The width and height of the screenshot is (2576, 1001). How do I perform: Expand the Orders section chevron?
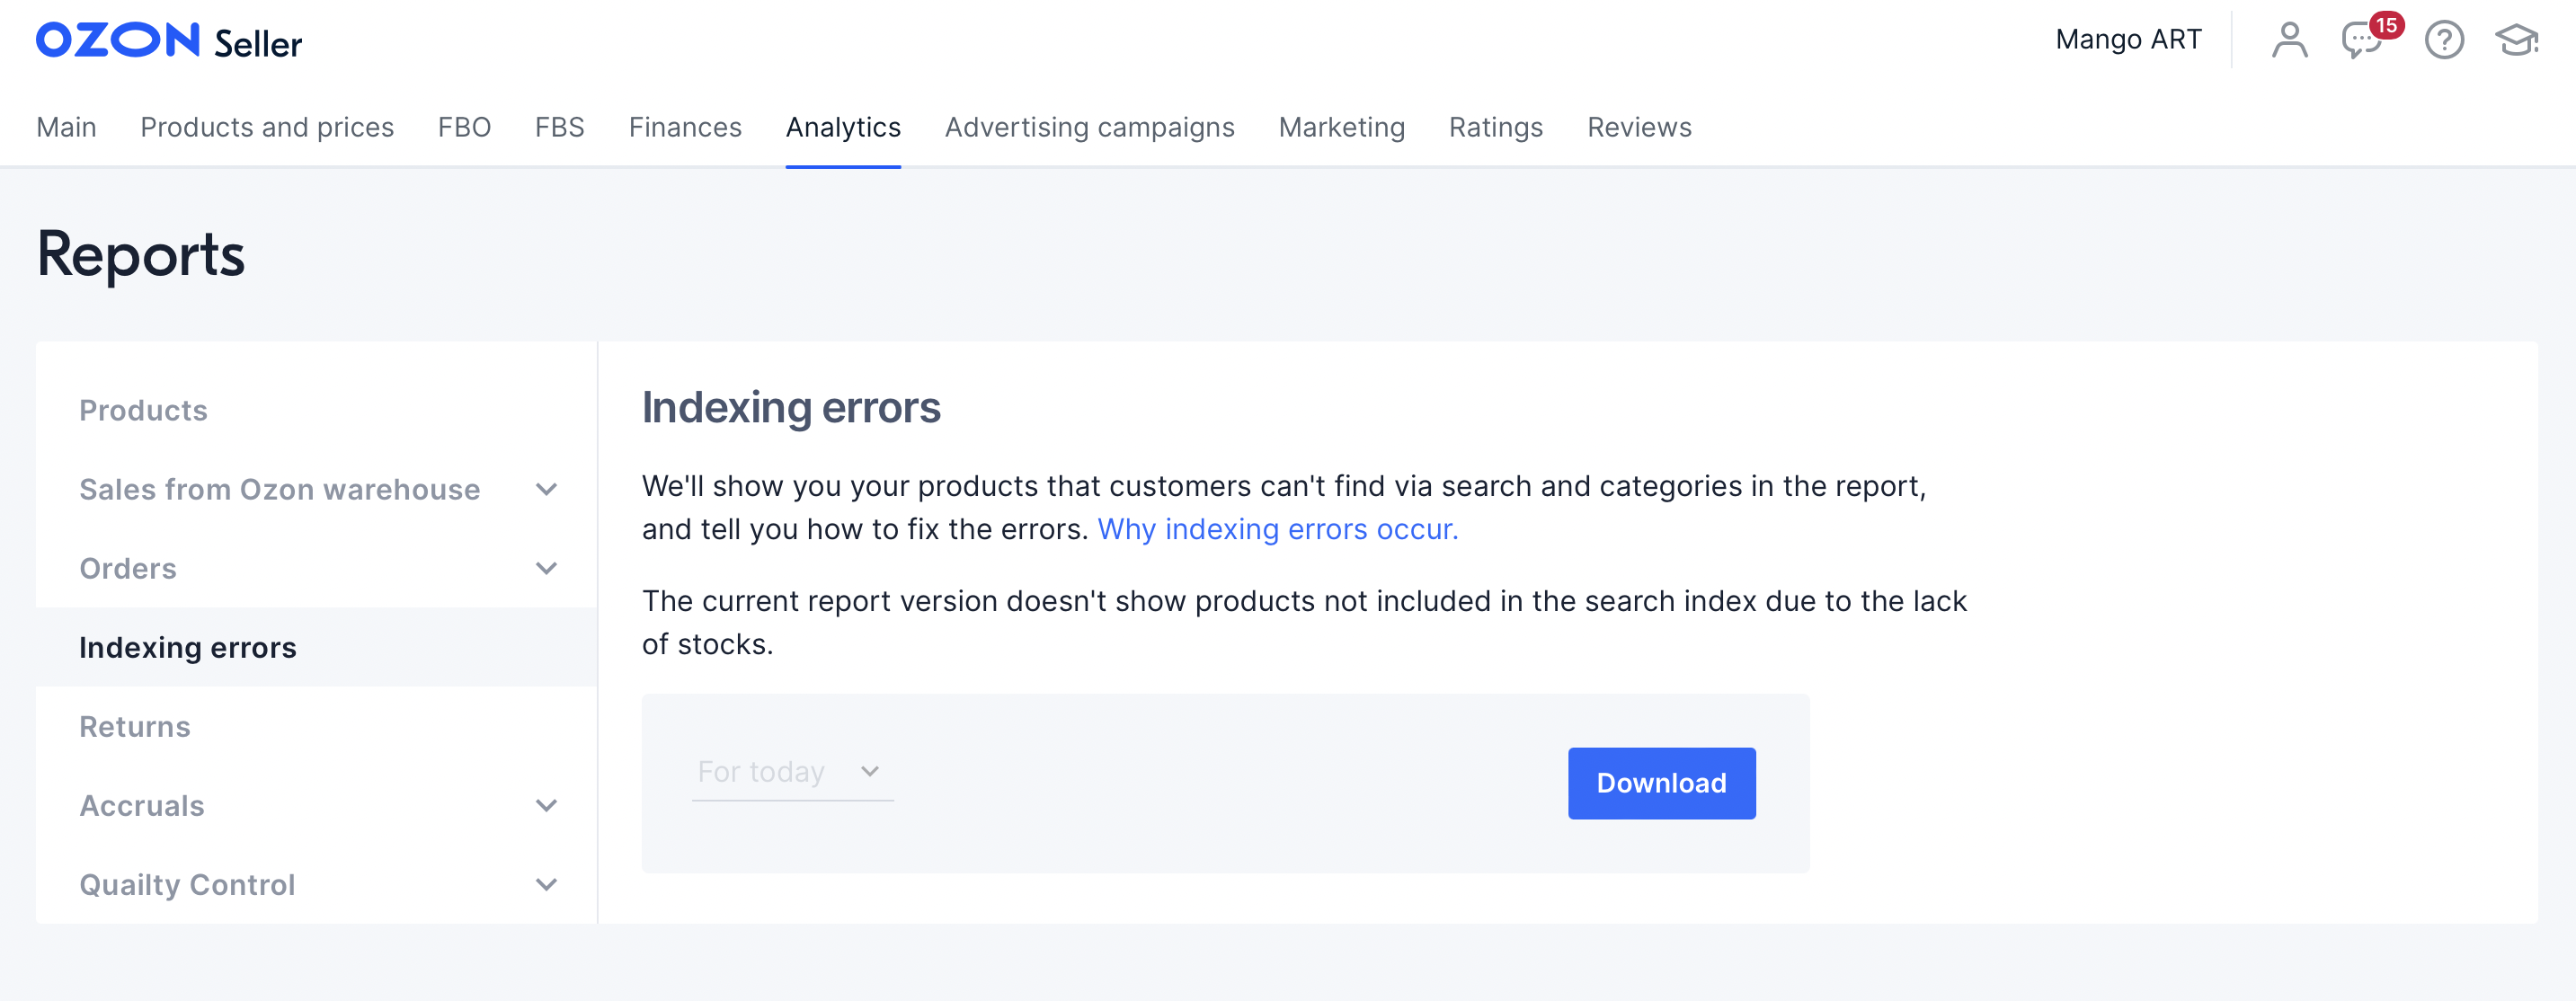(546, 568)
